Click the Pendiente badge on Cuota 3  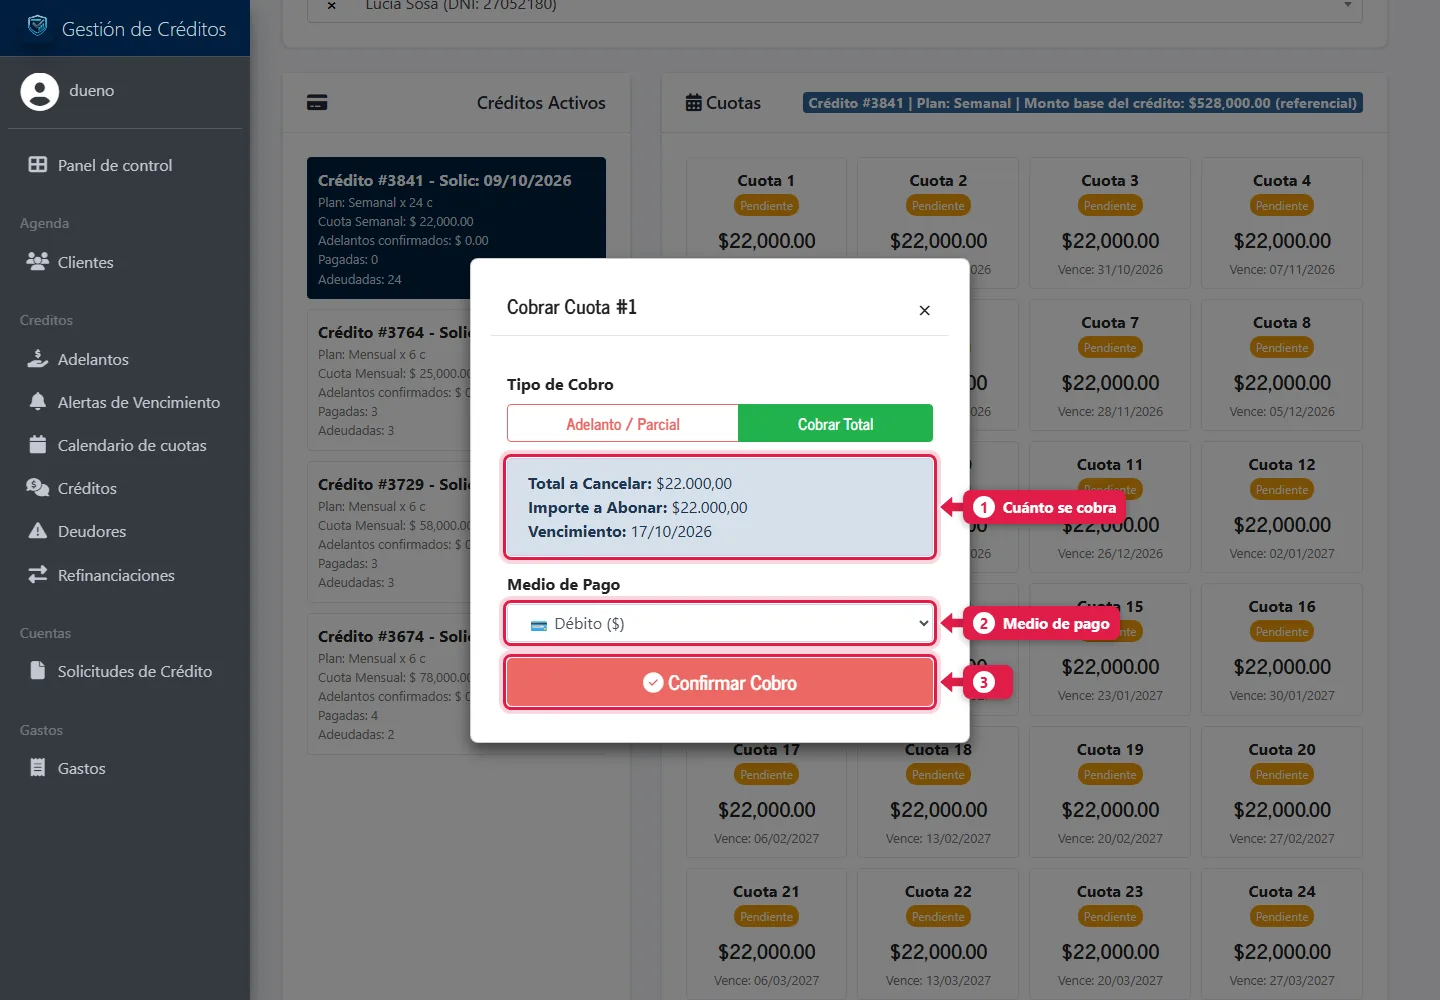coord(1110,206)
